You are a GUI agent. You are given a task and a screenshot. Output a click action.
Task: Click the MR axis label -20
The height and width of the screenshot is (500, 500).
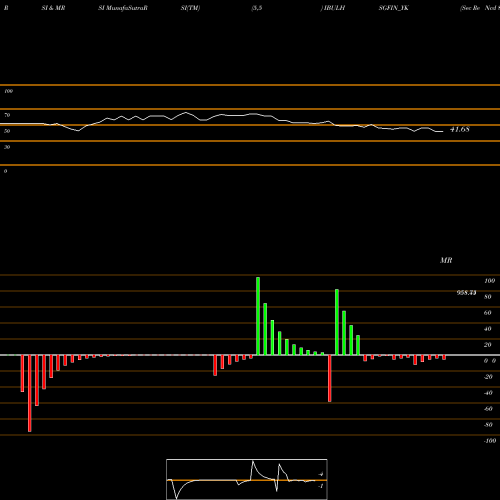tap(488, 377)
